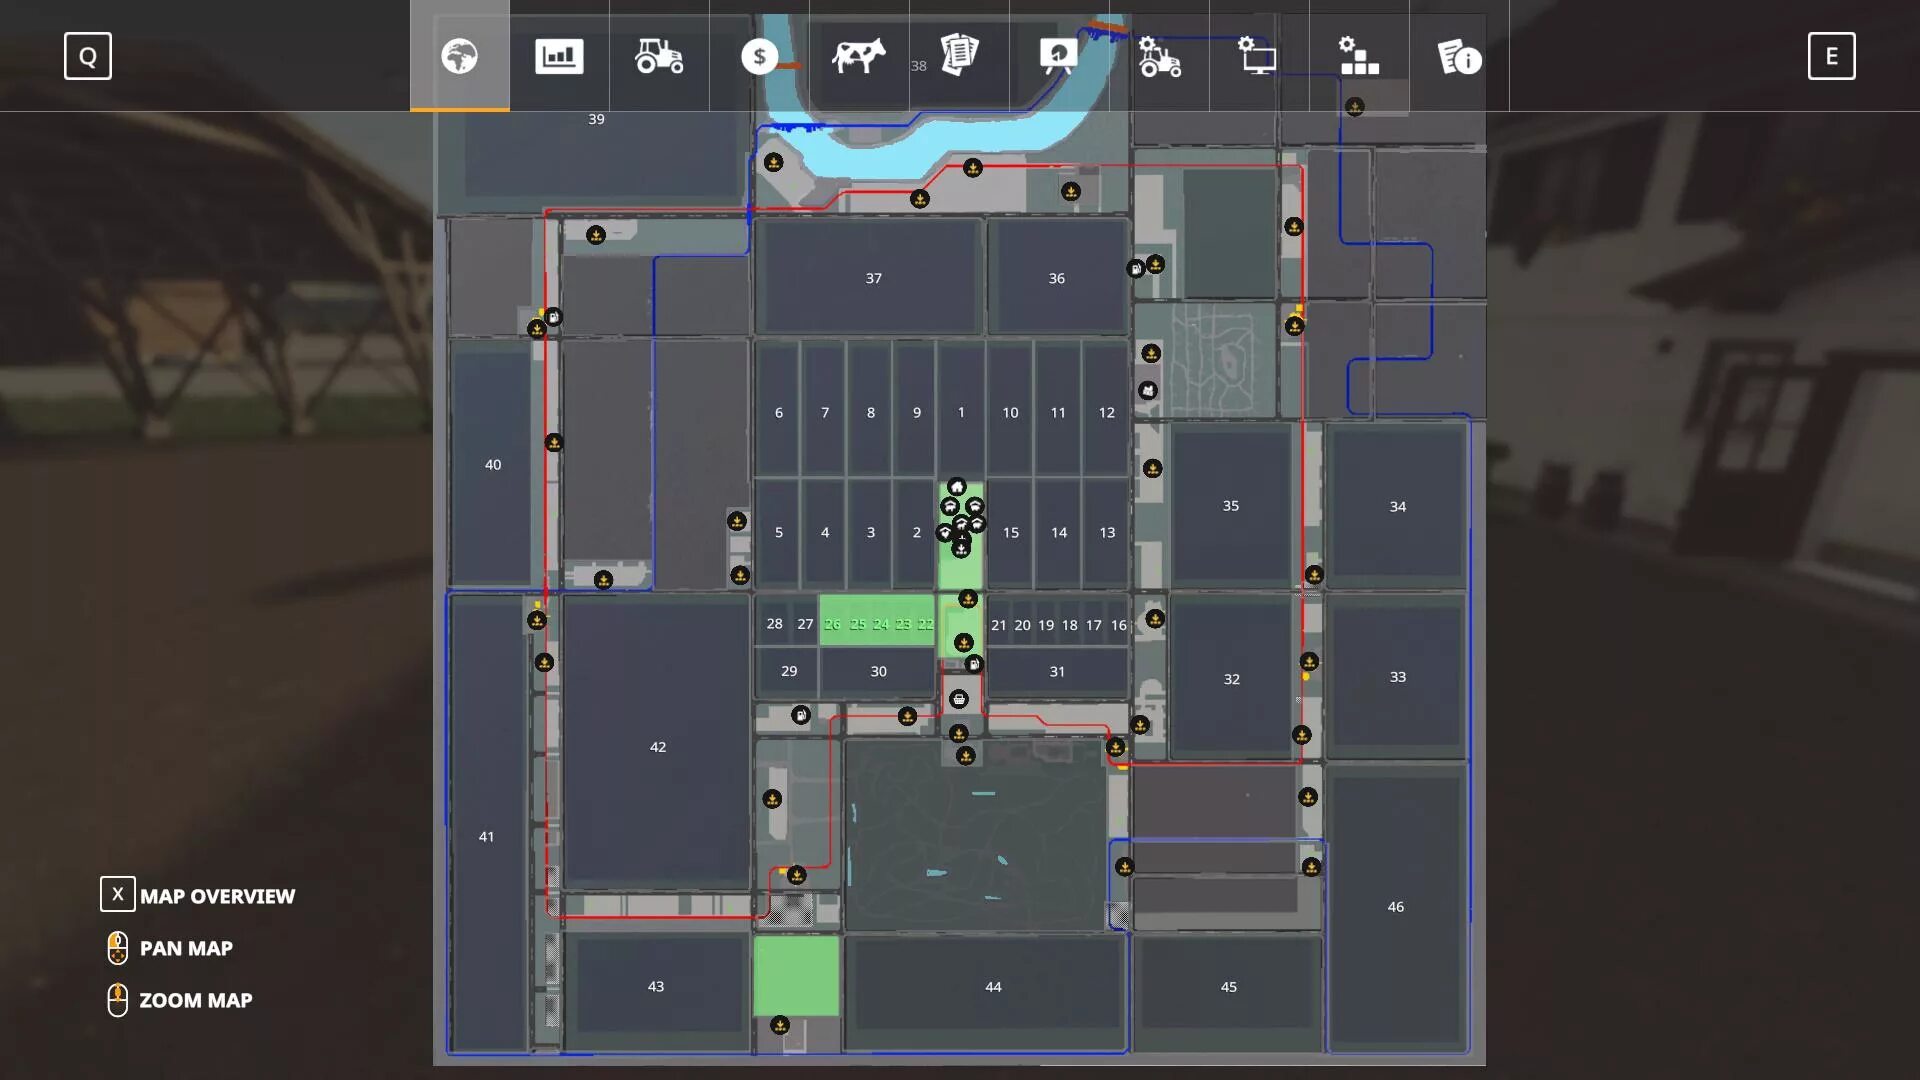This screenshot has height=1080, width=1920.
Task: Open the cow animals tab
Action: [859, 56]
